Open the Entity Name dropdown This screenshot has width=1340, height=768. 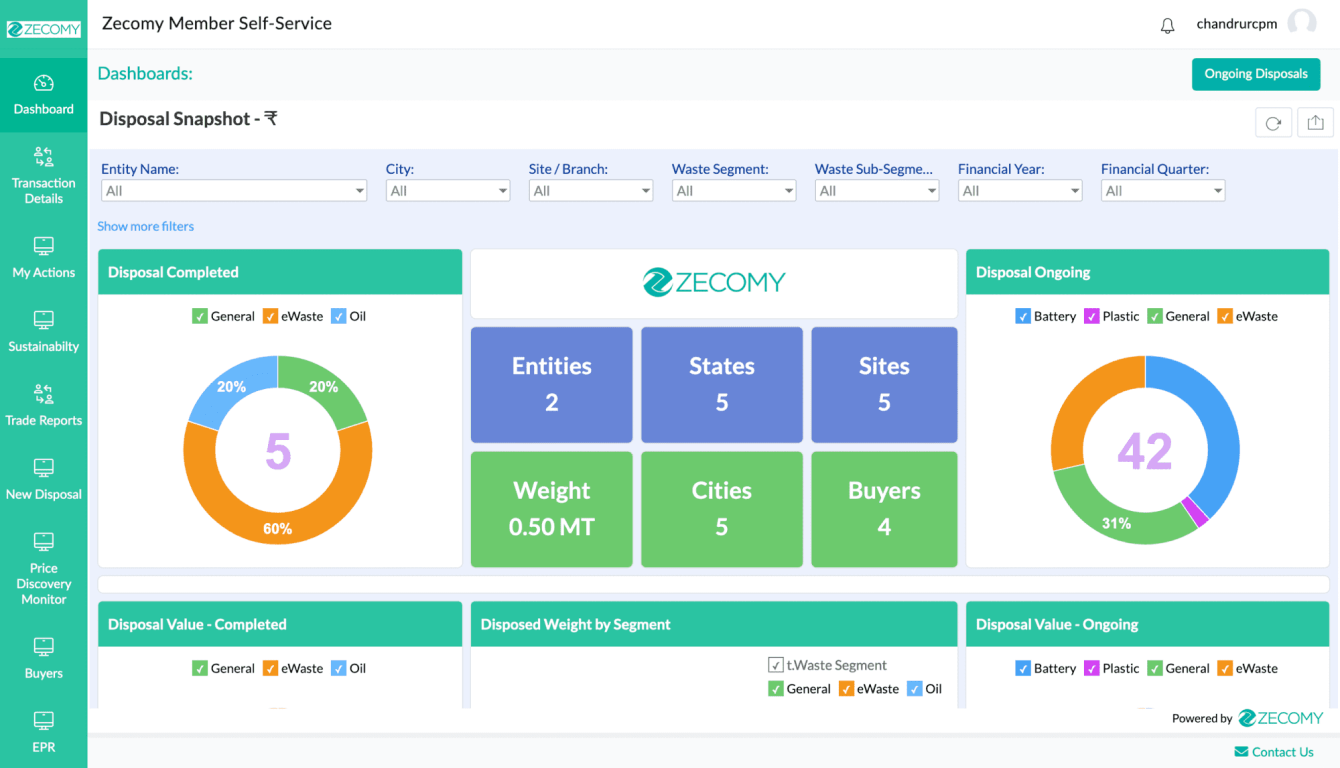click(233, 190)
